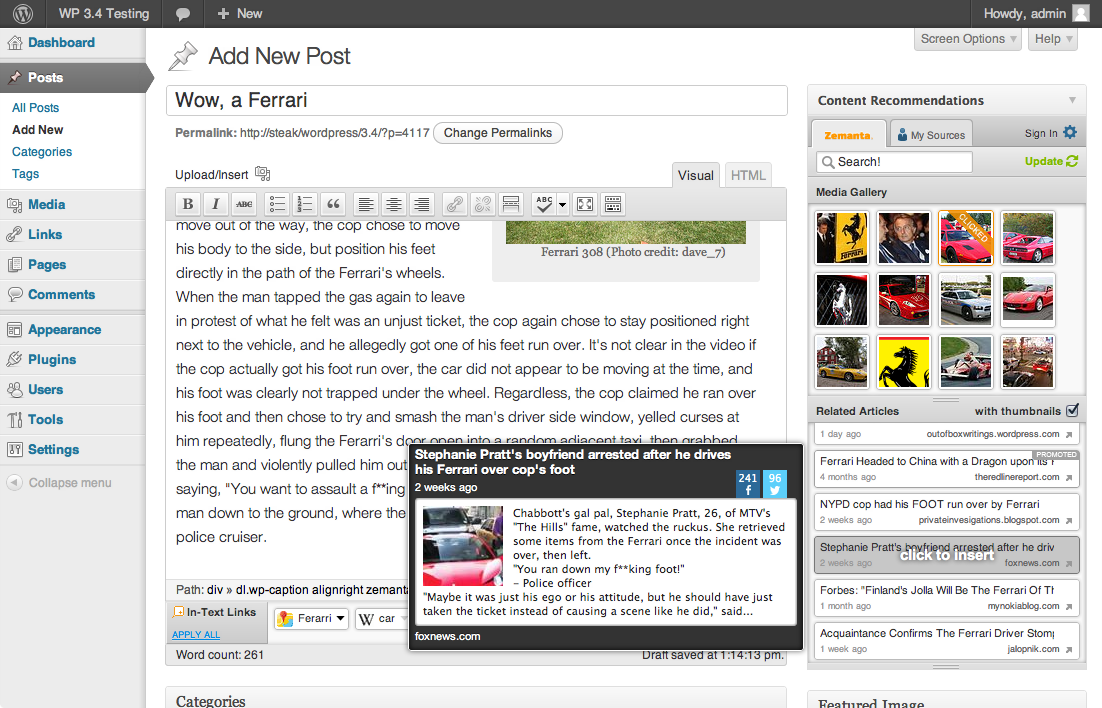Insert an unordered bullet list
The width and height of the screenshot is (1102, 708).
[277, 205]
